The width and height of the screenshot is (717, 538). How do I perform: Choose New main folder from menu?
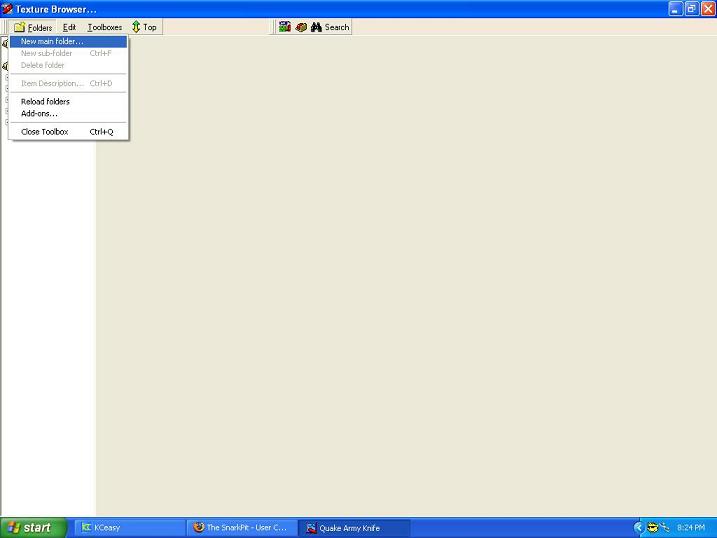click(52, 42)
